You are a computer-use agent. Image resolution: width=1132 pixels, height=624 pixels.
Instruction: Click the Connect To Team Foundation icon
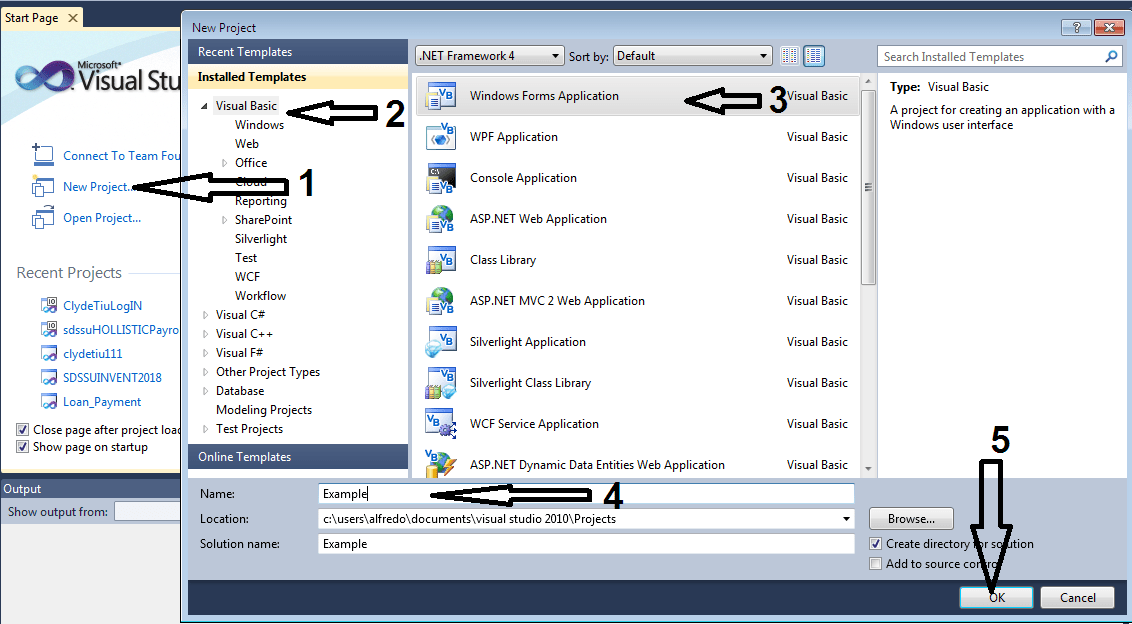[43, 155]
